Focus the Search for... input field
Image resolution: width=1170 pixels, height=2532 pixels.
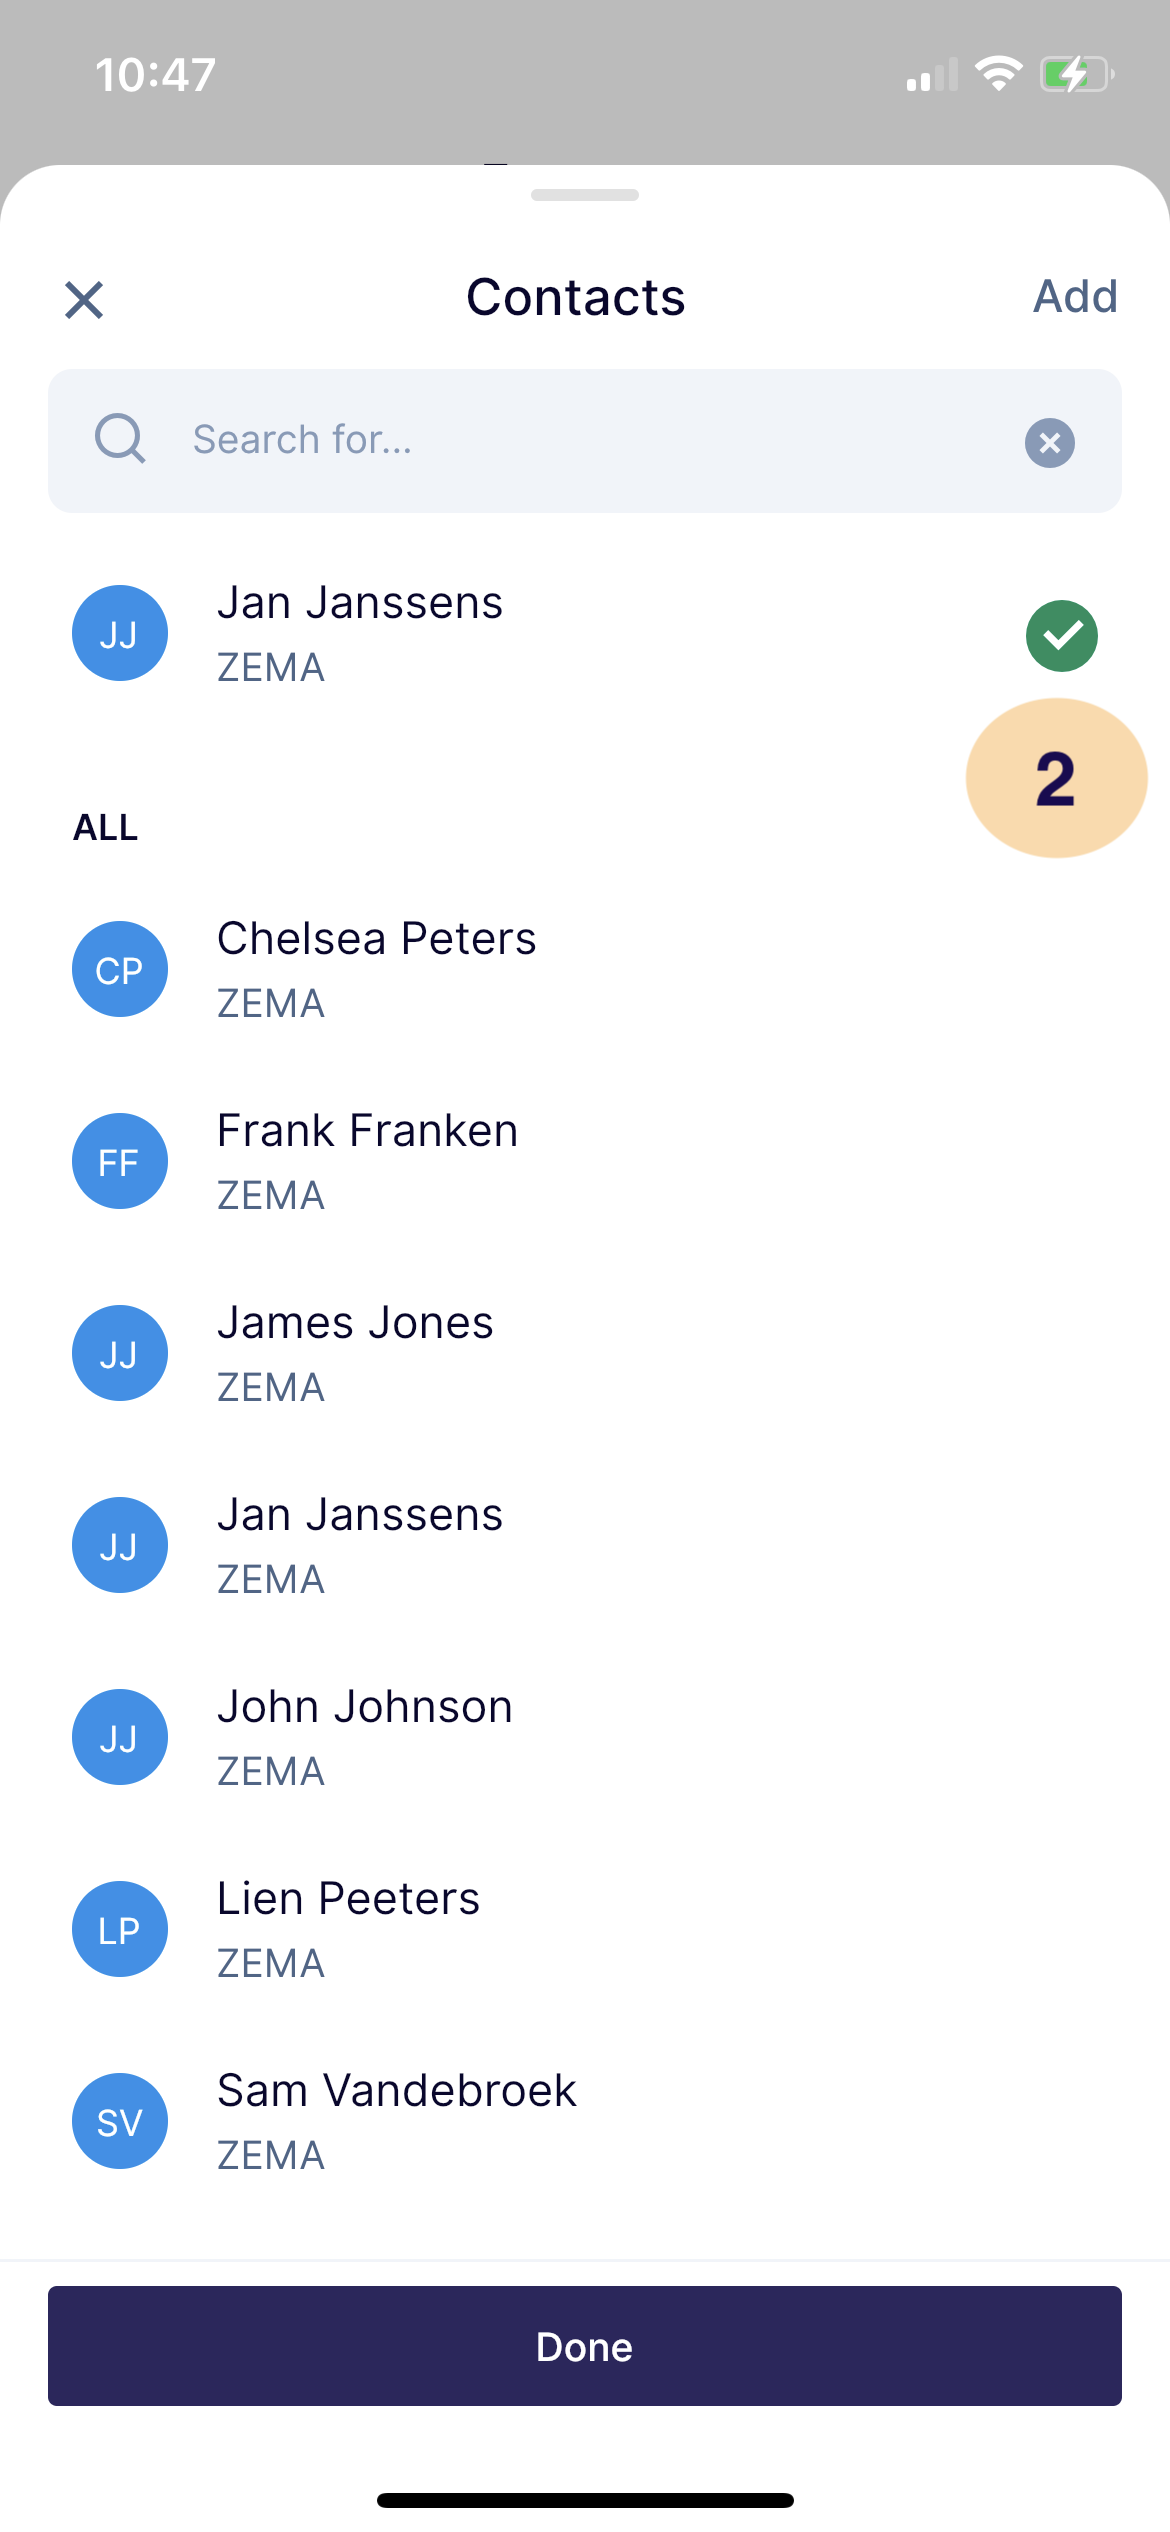(585, 441)
